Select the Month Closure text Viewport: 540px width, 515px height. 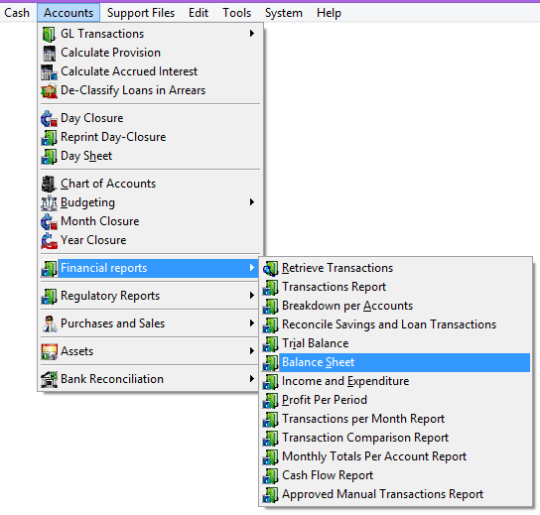click(100, 221)
